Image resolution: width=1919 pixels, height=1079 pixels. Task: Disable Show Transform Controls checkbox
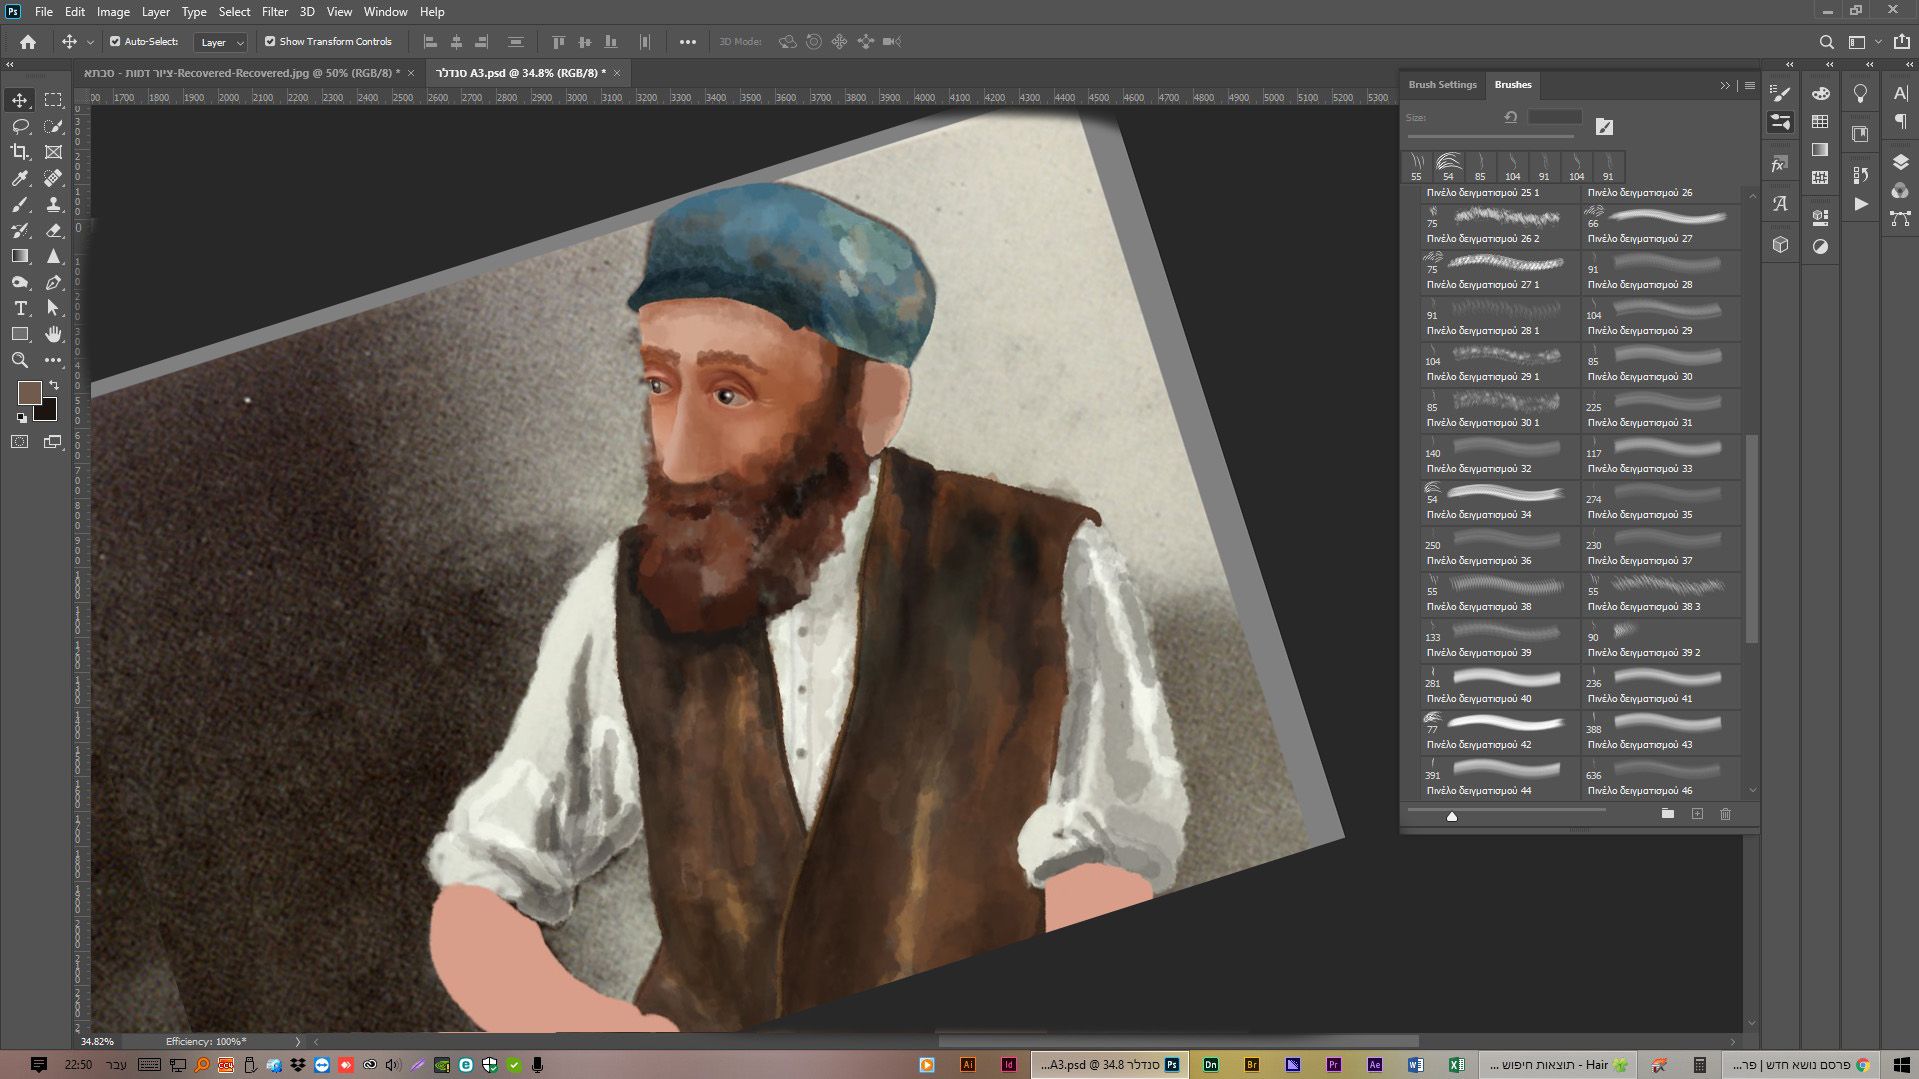pos(270,42)
